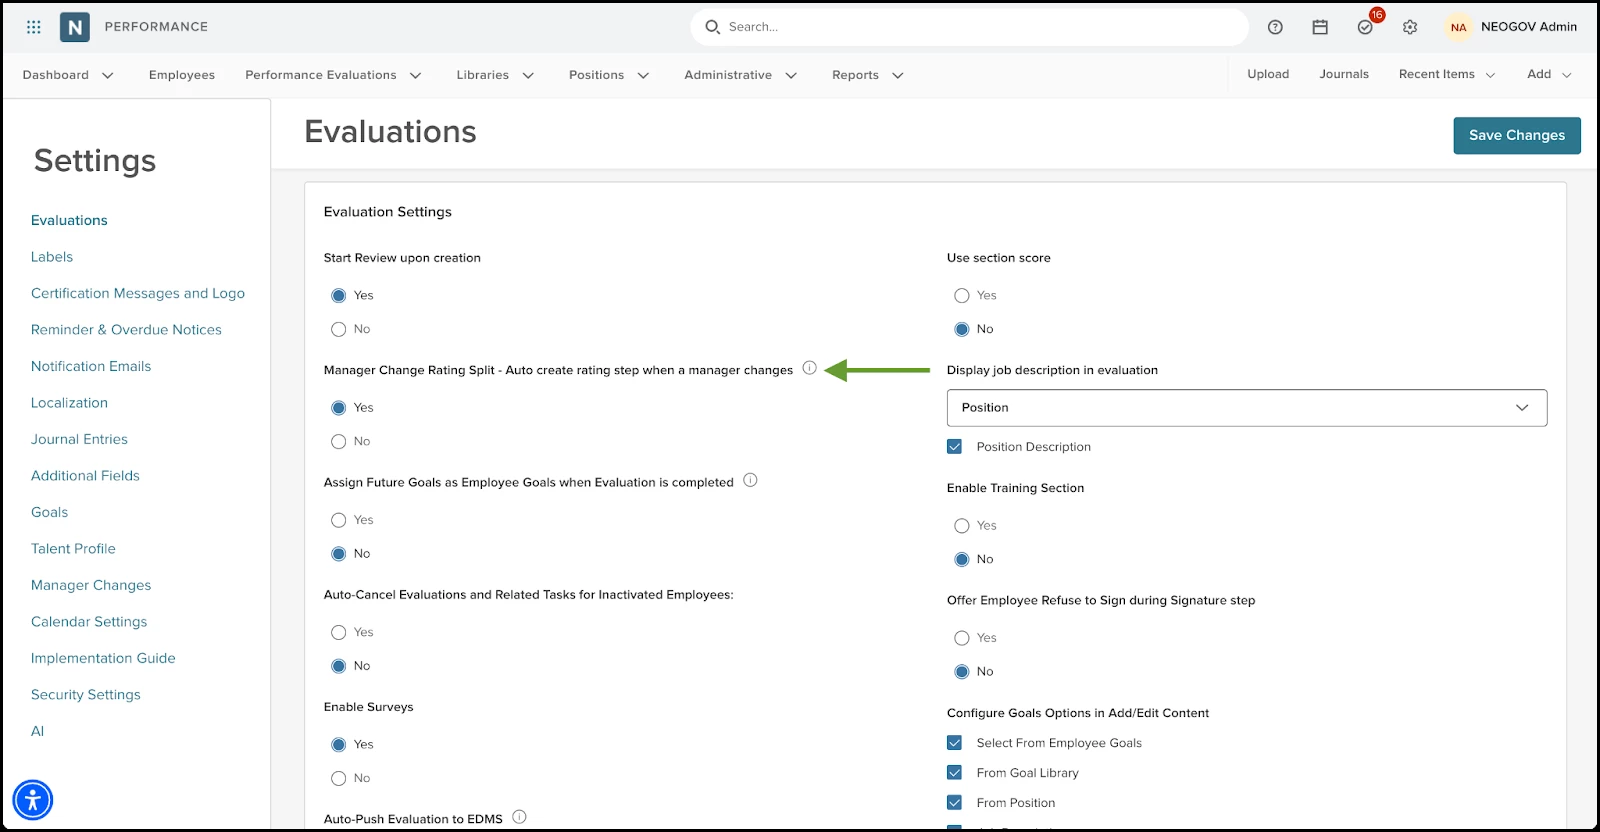Click the Save Changes button
Viewport: 1600px width, 832px height.
1516,136
